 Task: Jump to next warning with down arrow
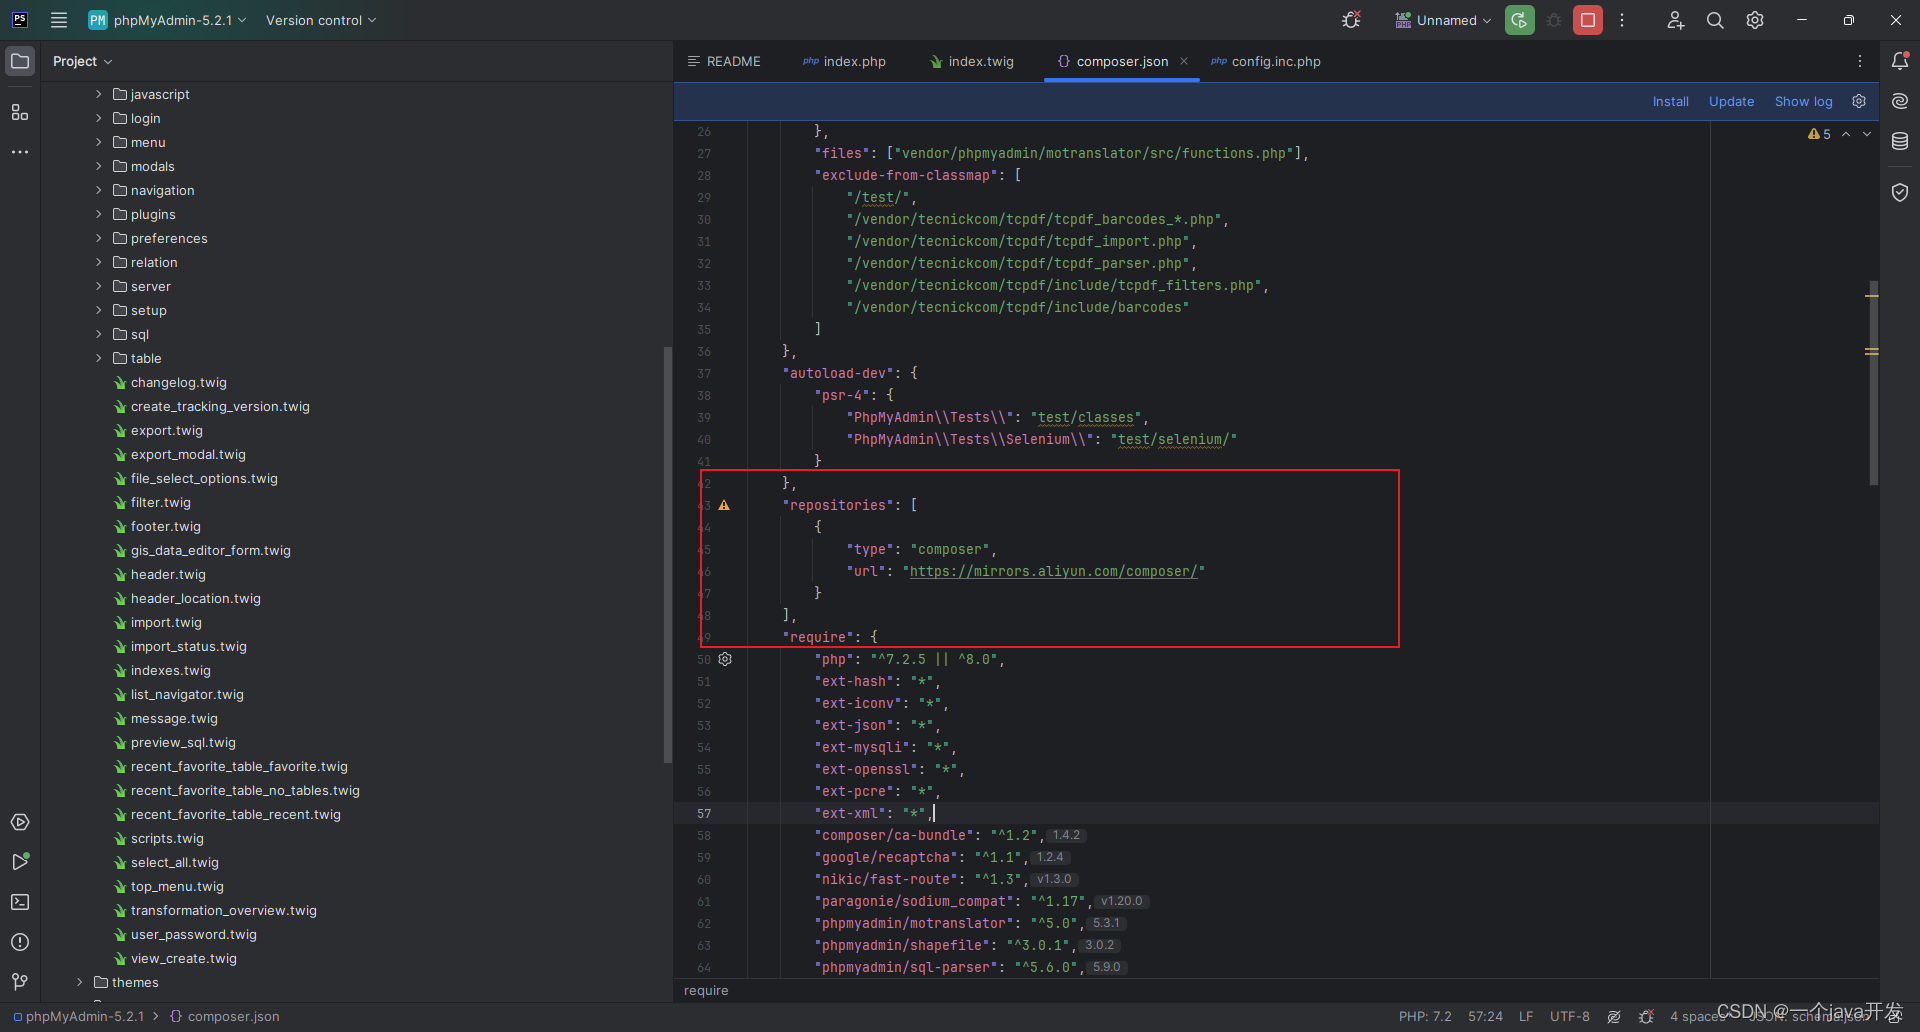(1866, 134)
